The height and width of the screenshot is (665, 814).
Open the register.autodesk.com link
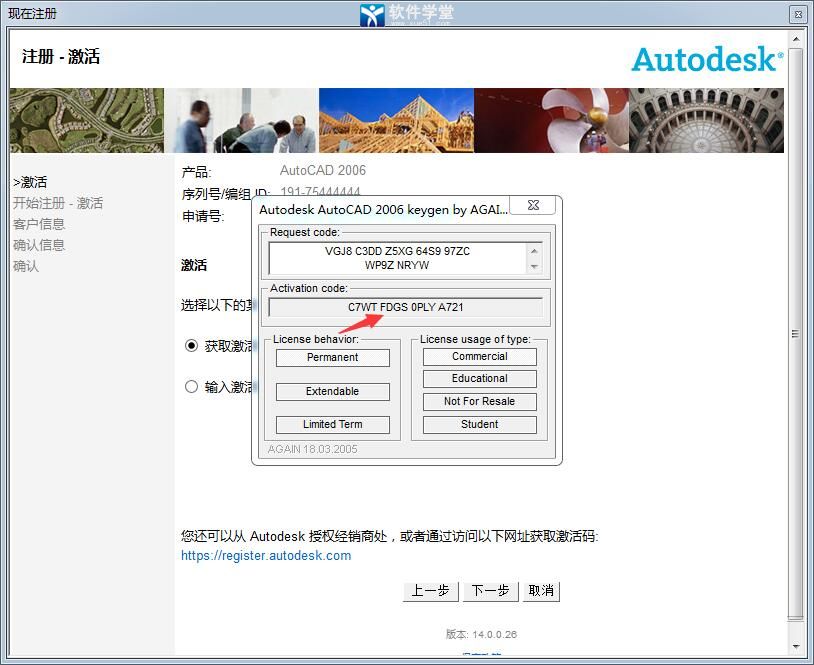pos(266,555)
